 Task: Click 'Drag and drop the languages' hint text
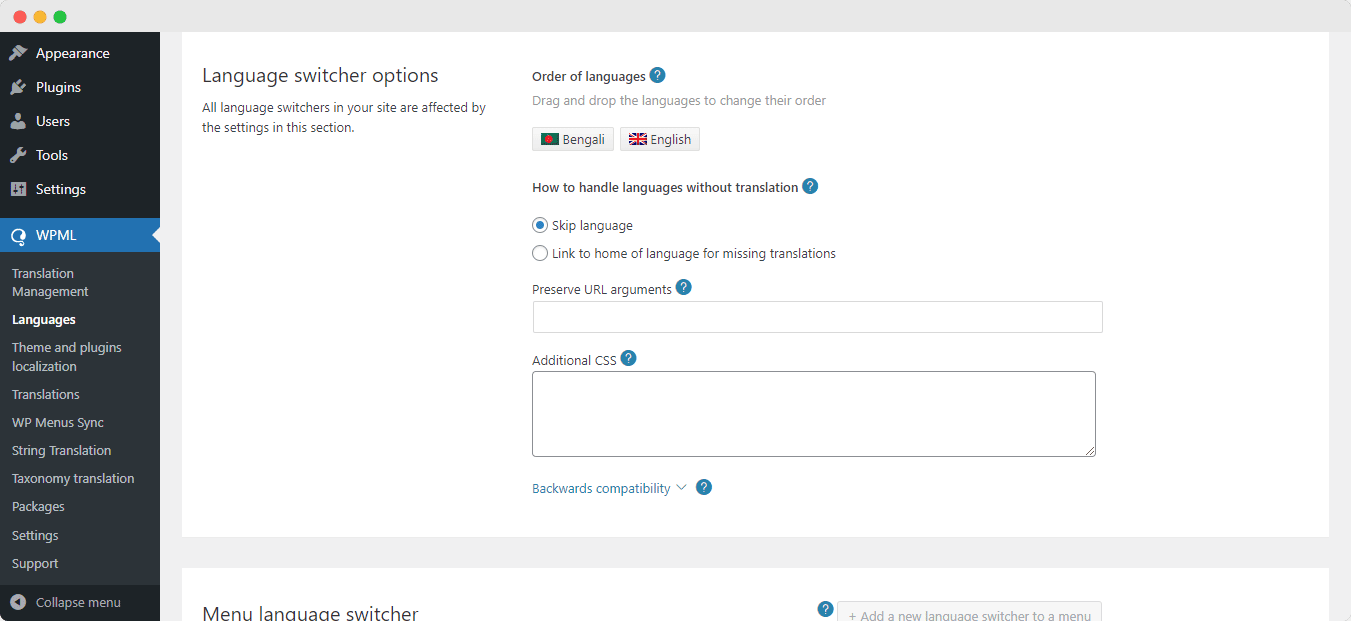(679, 100)
